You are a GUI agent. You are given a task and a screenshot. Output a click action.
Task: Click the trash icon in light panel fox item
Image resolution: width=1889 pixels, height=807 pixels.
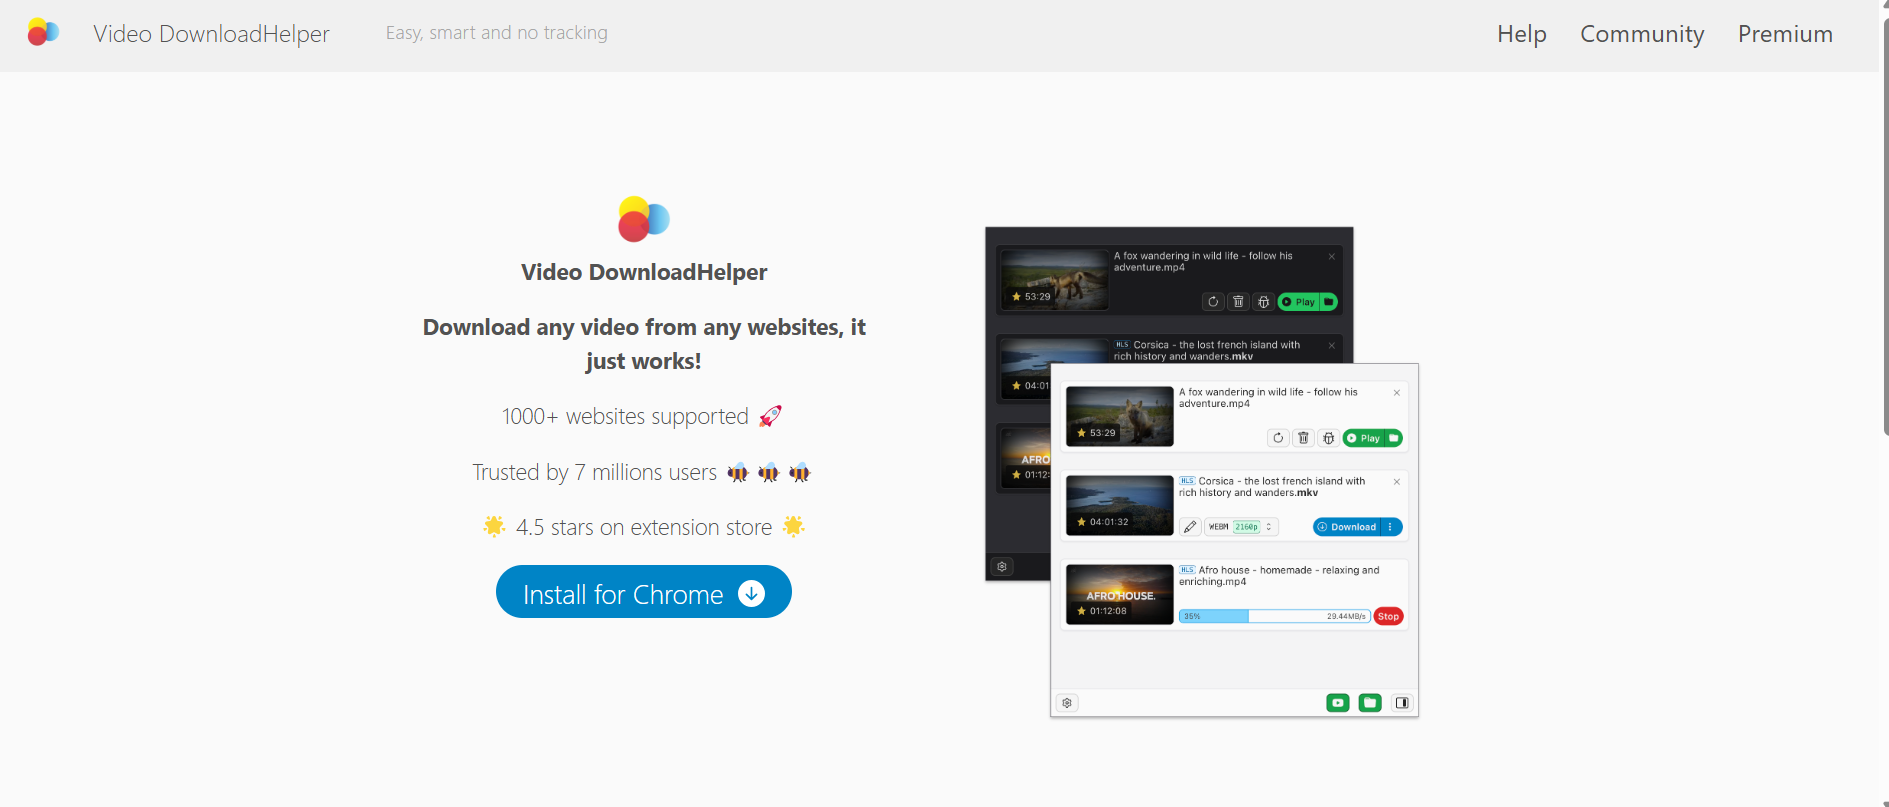click(x=1303, y=438)
